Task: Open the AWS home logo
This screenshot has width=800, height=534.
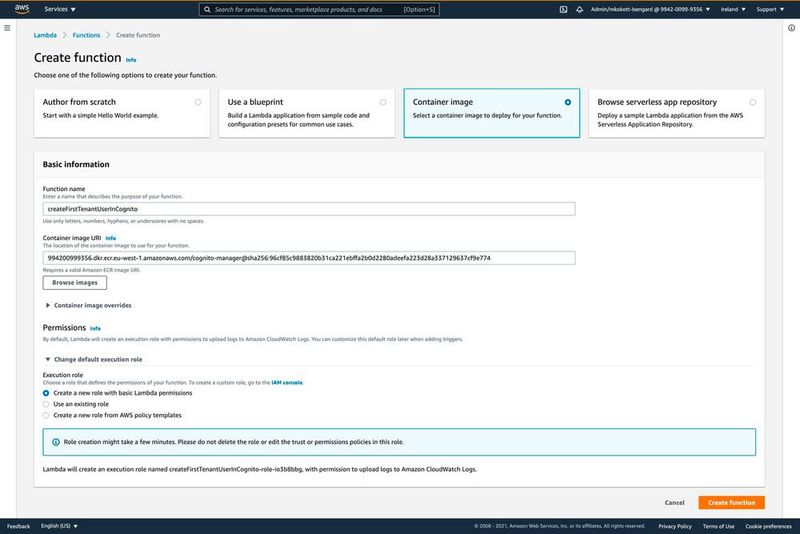Action: click(x=22, y=9)
